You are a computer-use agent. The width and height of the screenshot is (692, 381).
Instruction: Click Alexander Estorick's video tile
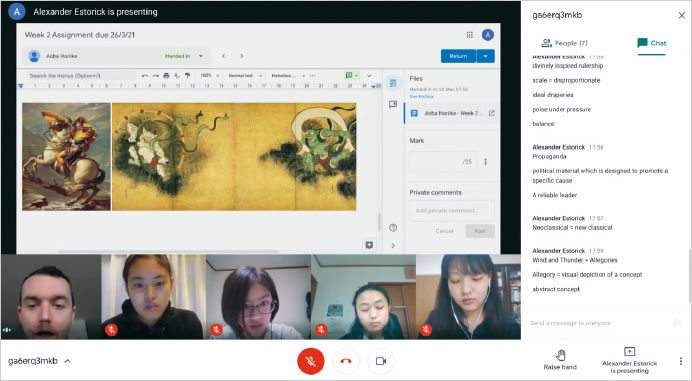51,297
